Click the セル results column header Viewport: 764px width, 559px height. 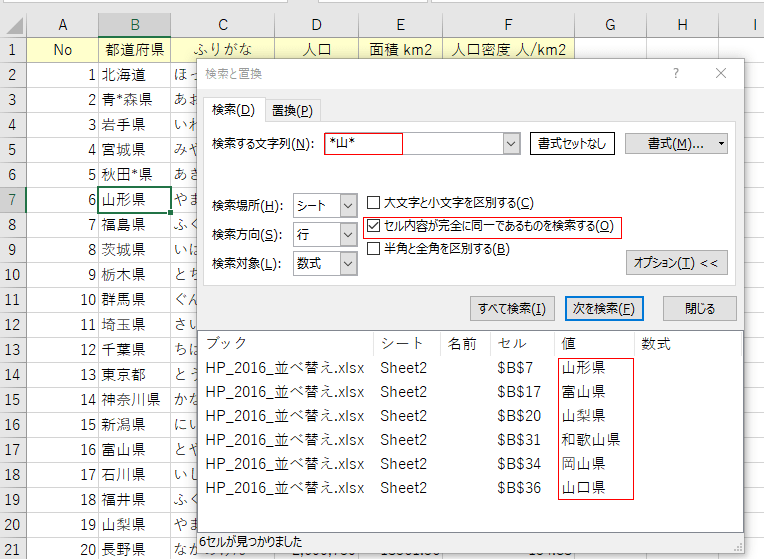(522, 344)
